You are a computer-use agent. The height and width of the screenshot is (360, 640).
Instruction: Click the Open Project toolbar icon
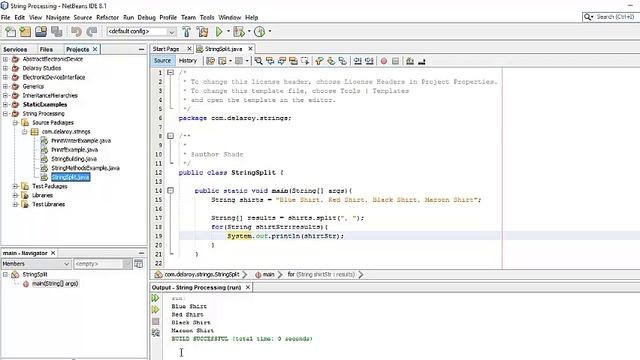point(41,31)
